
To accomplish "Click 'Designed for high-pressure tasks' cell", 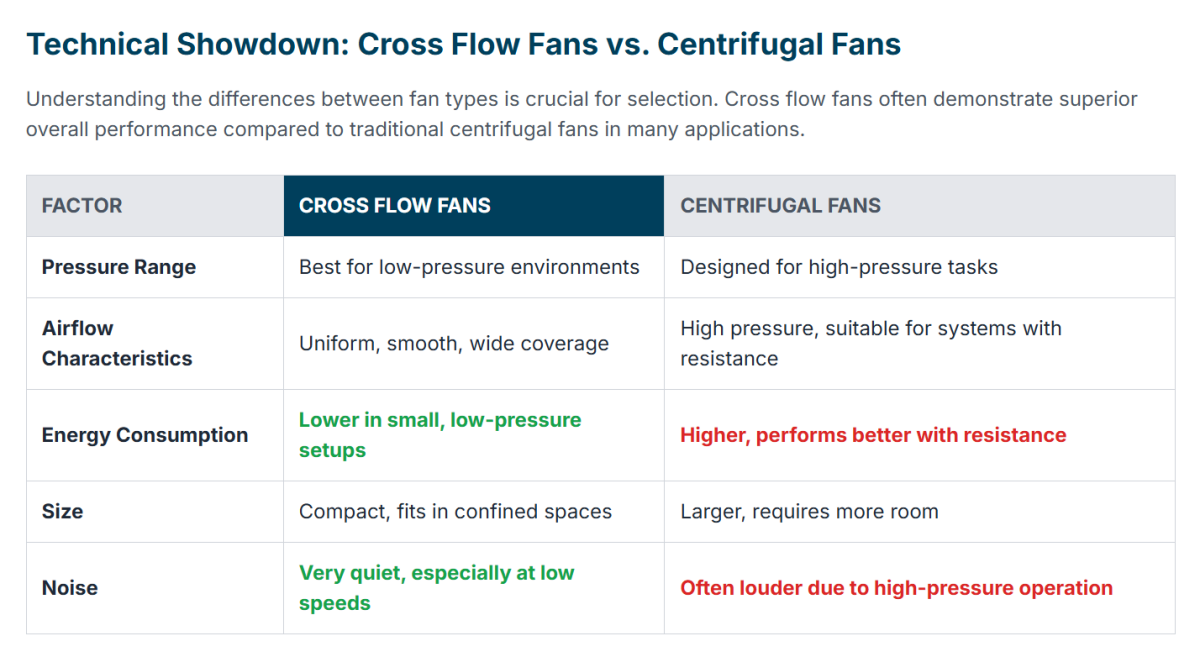I will coord(839,267).
